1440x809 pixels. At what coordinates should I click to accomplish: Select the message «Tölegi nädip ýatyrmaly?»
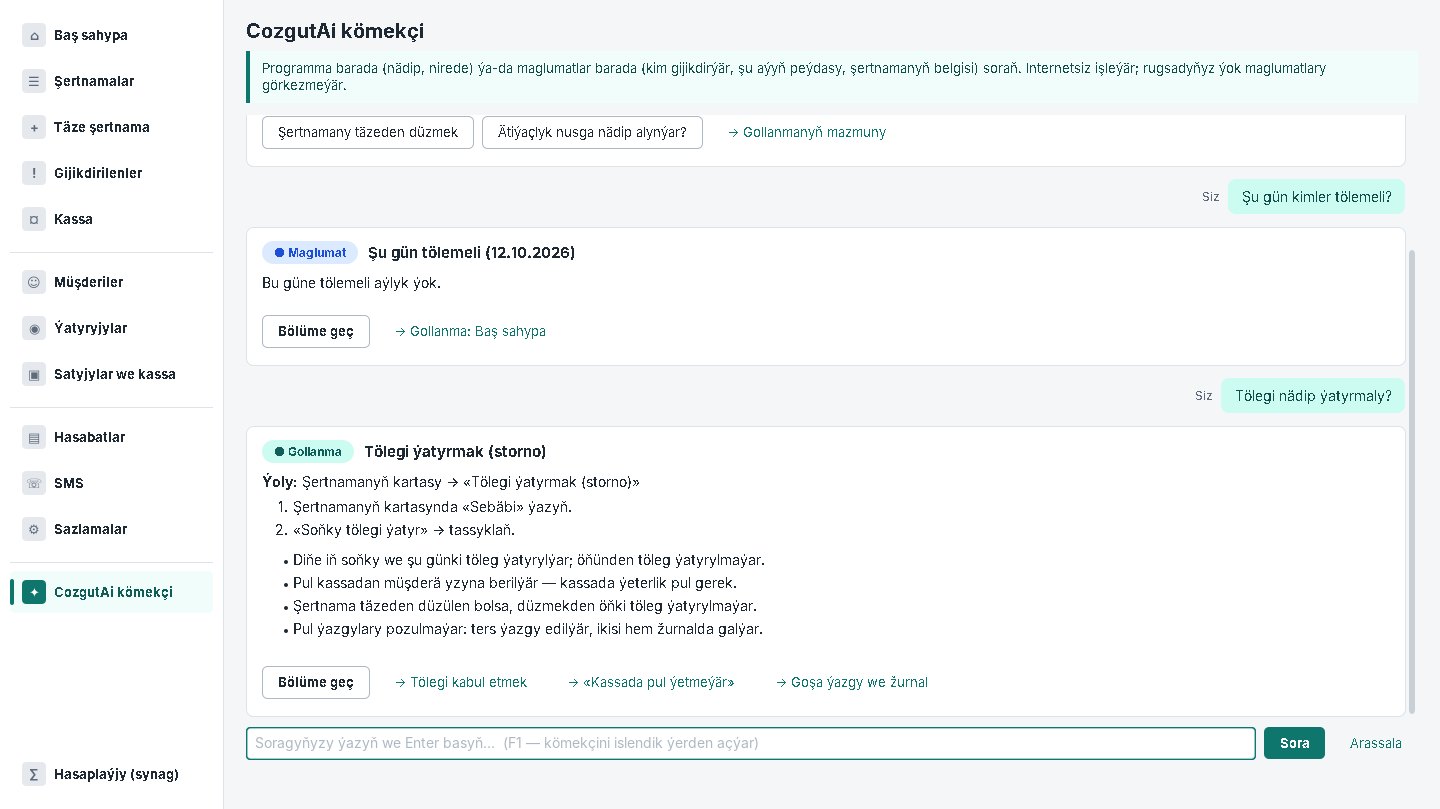click(x=1313, y=396)
